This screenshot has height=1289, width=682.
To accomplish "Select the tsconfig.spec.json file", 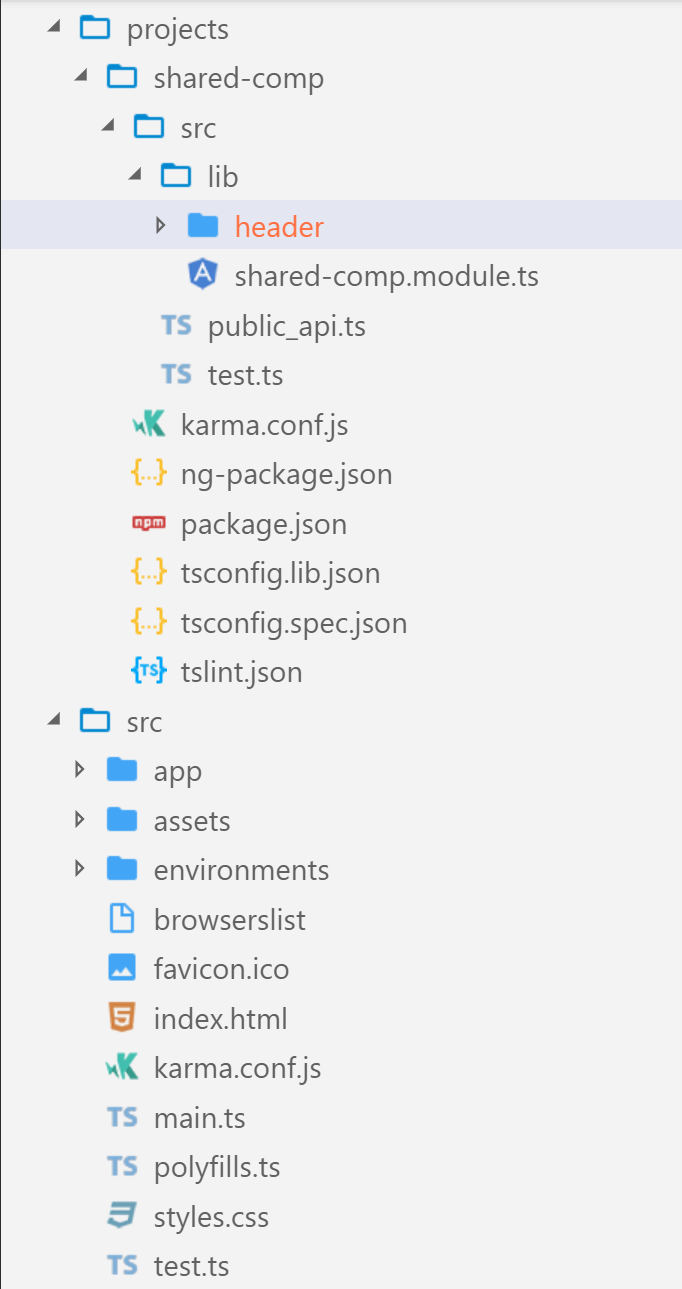I will 294,622.
